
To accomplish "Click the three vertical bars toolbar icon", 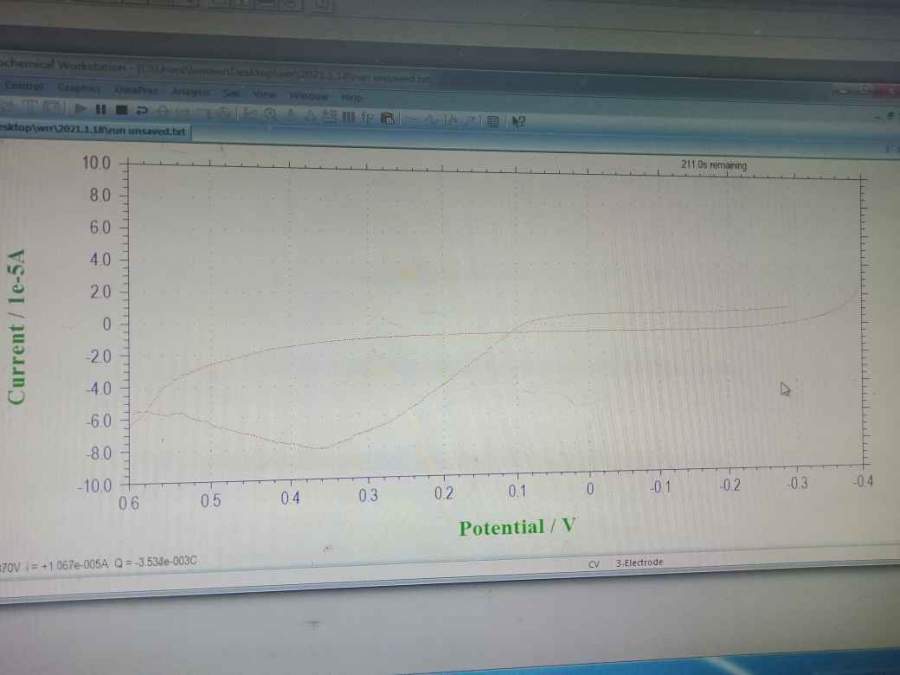I will [348, 117].
